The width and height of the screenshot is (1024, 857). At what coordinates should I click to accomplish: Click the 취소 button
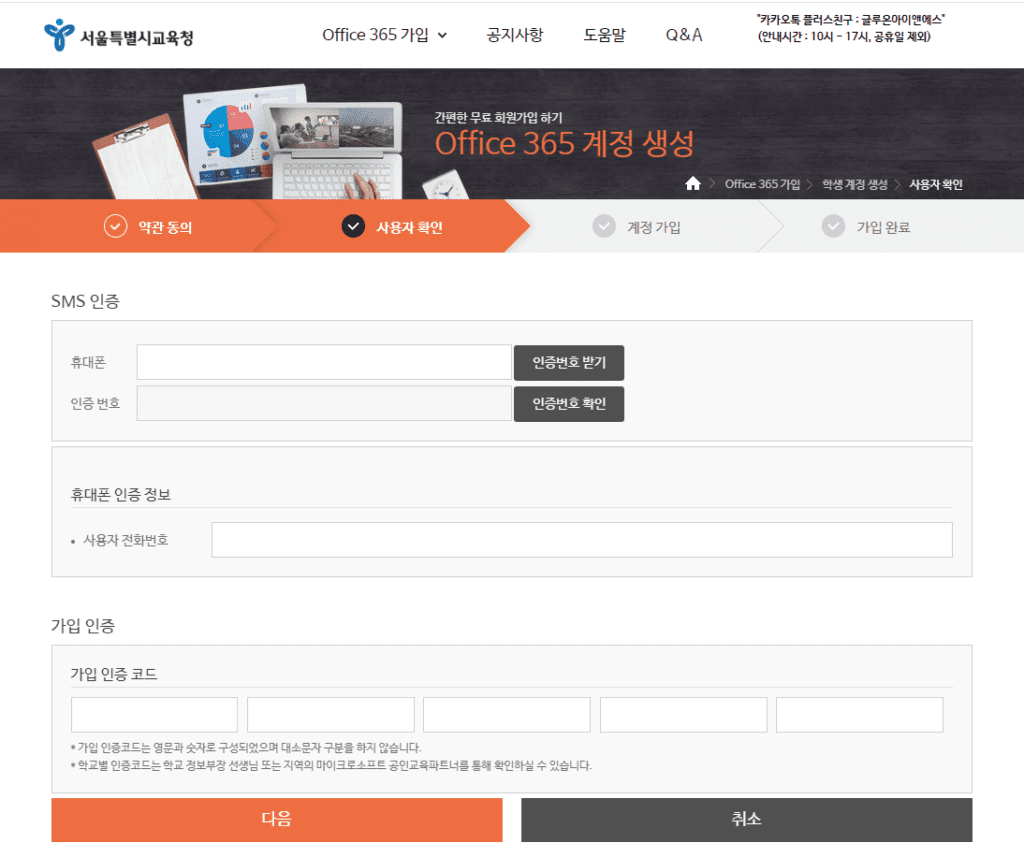click(746, 819)
